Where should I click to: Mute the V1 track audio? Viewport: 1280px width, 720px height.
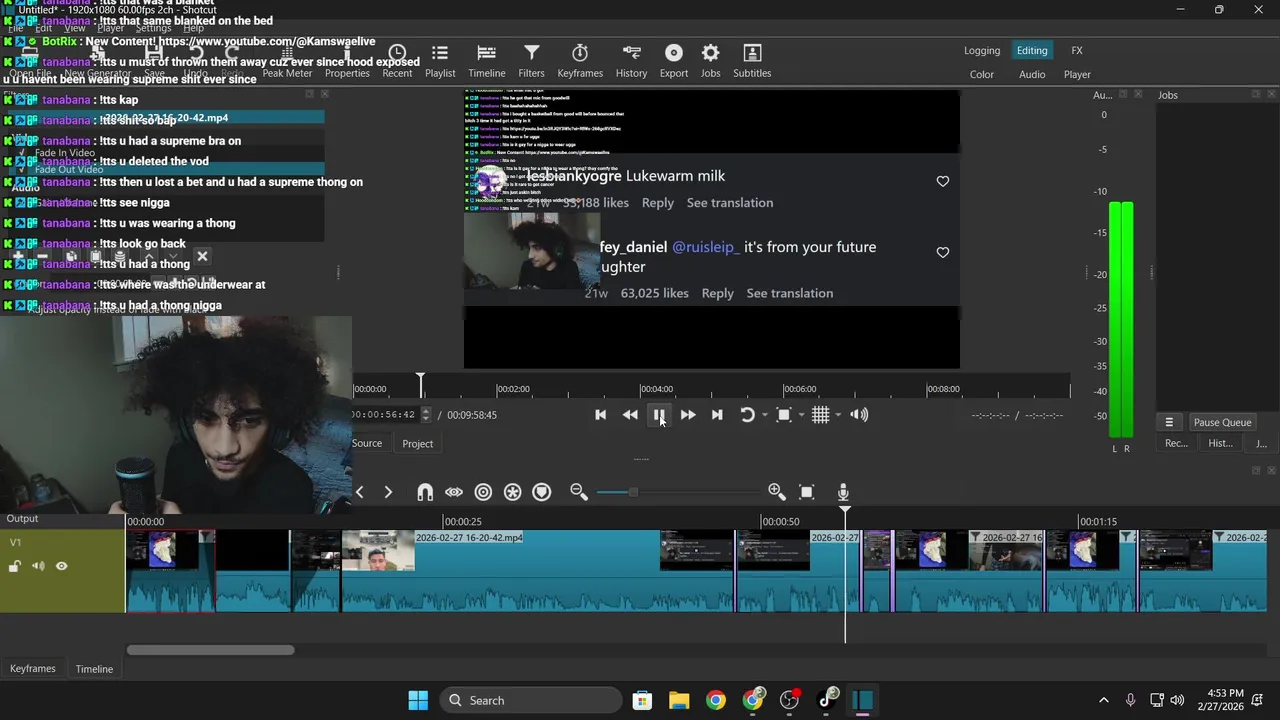38,566
